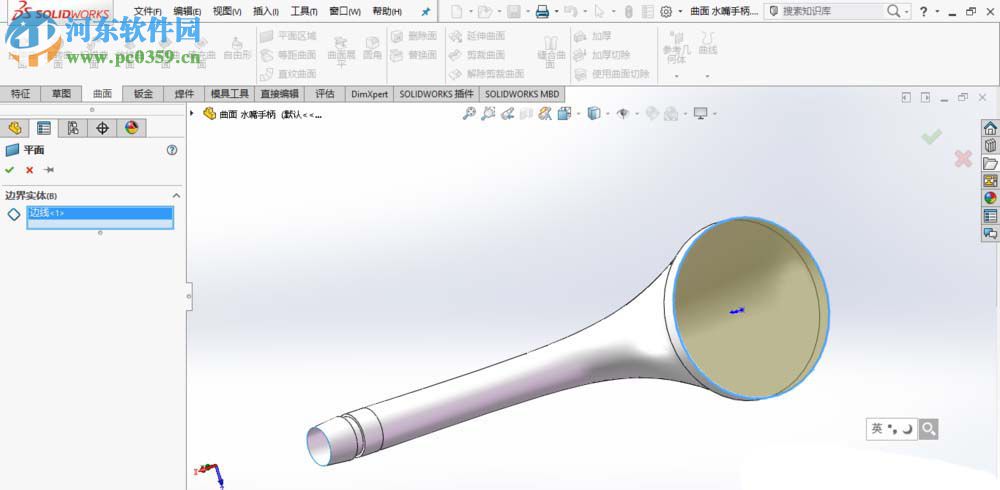Switch to the 钣金 tab
Image resolution: width=1000 pixels, height=490 pixels.
(143, 94)
